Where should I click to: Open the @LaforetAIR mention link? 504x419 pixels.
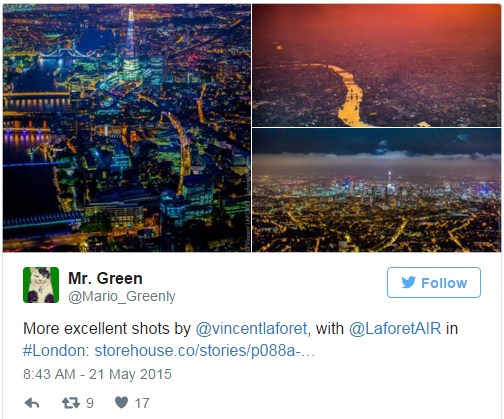tap(395, 329)
